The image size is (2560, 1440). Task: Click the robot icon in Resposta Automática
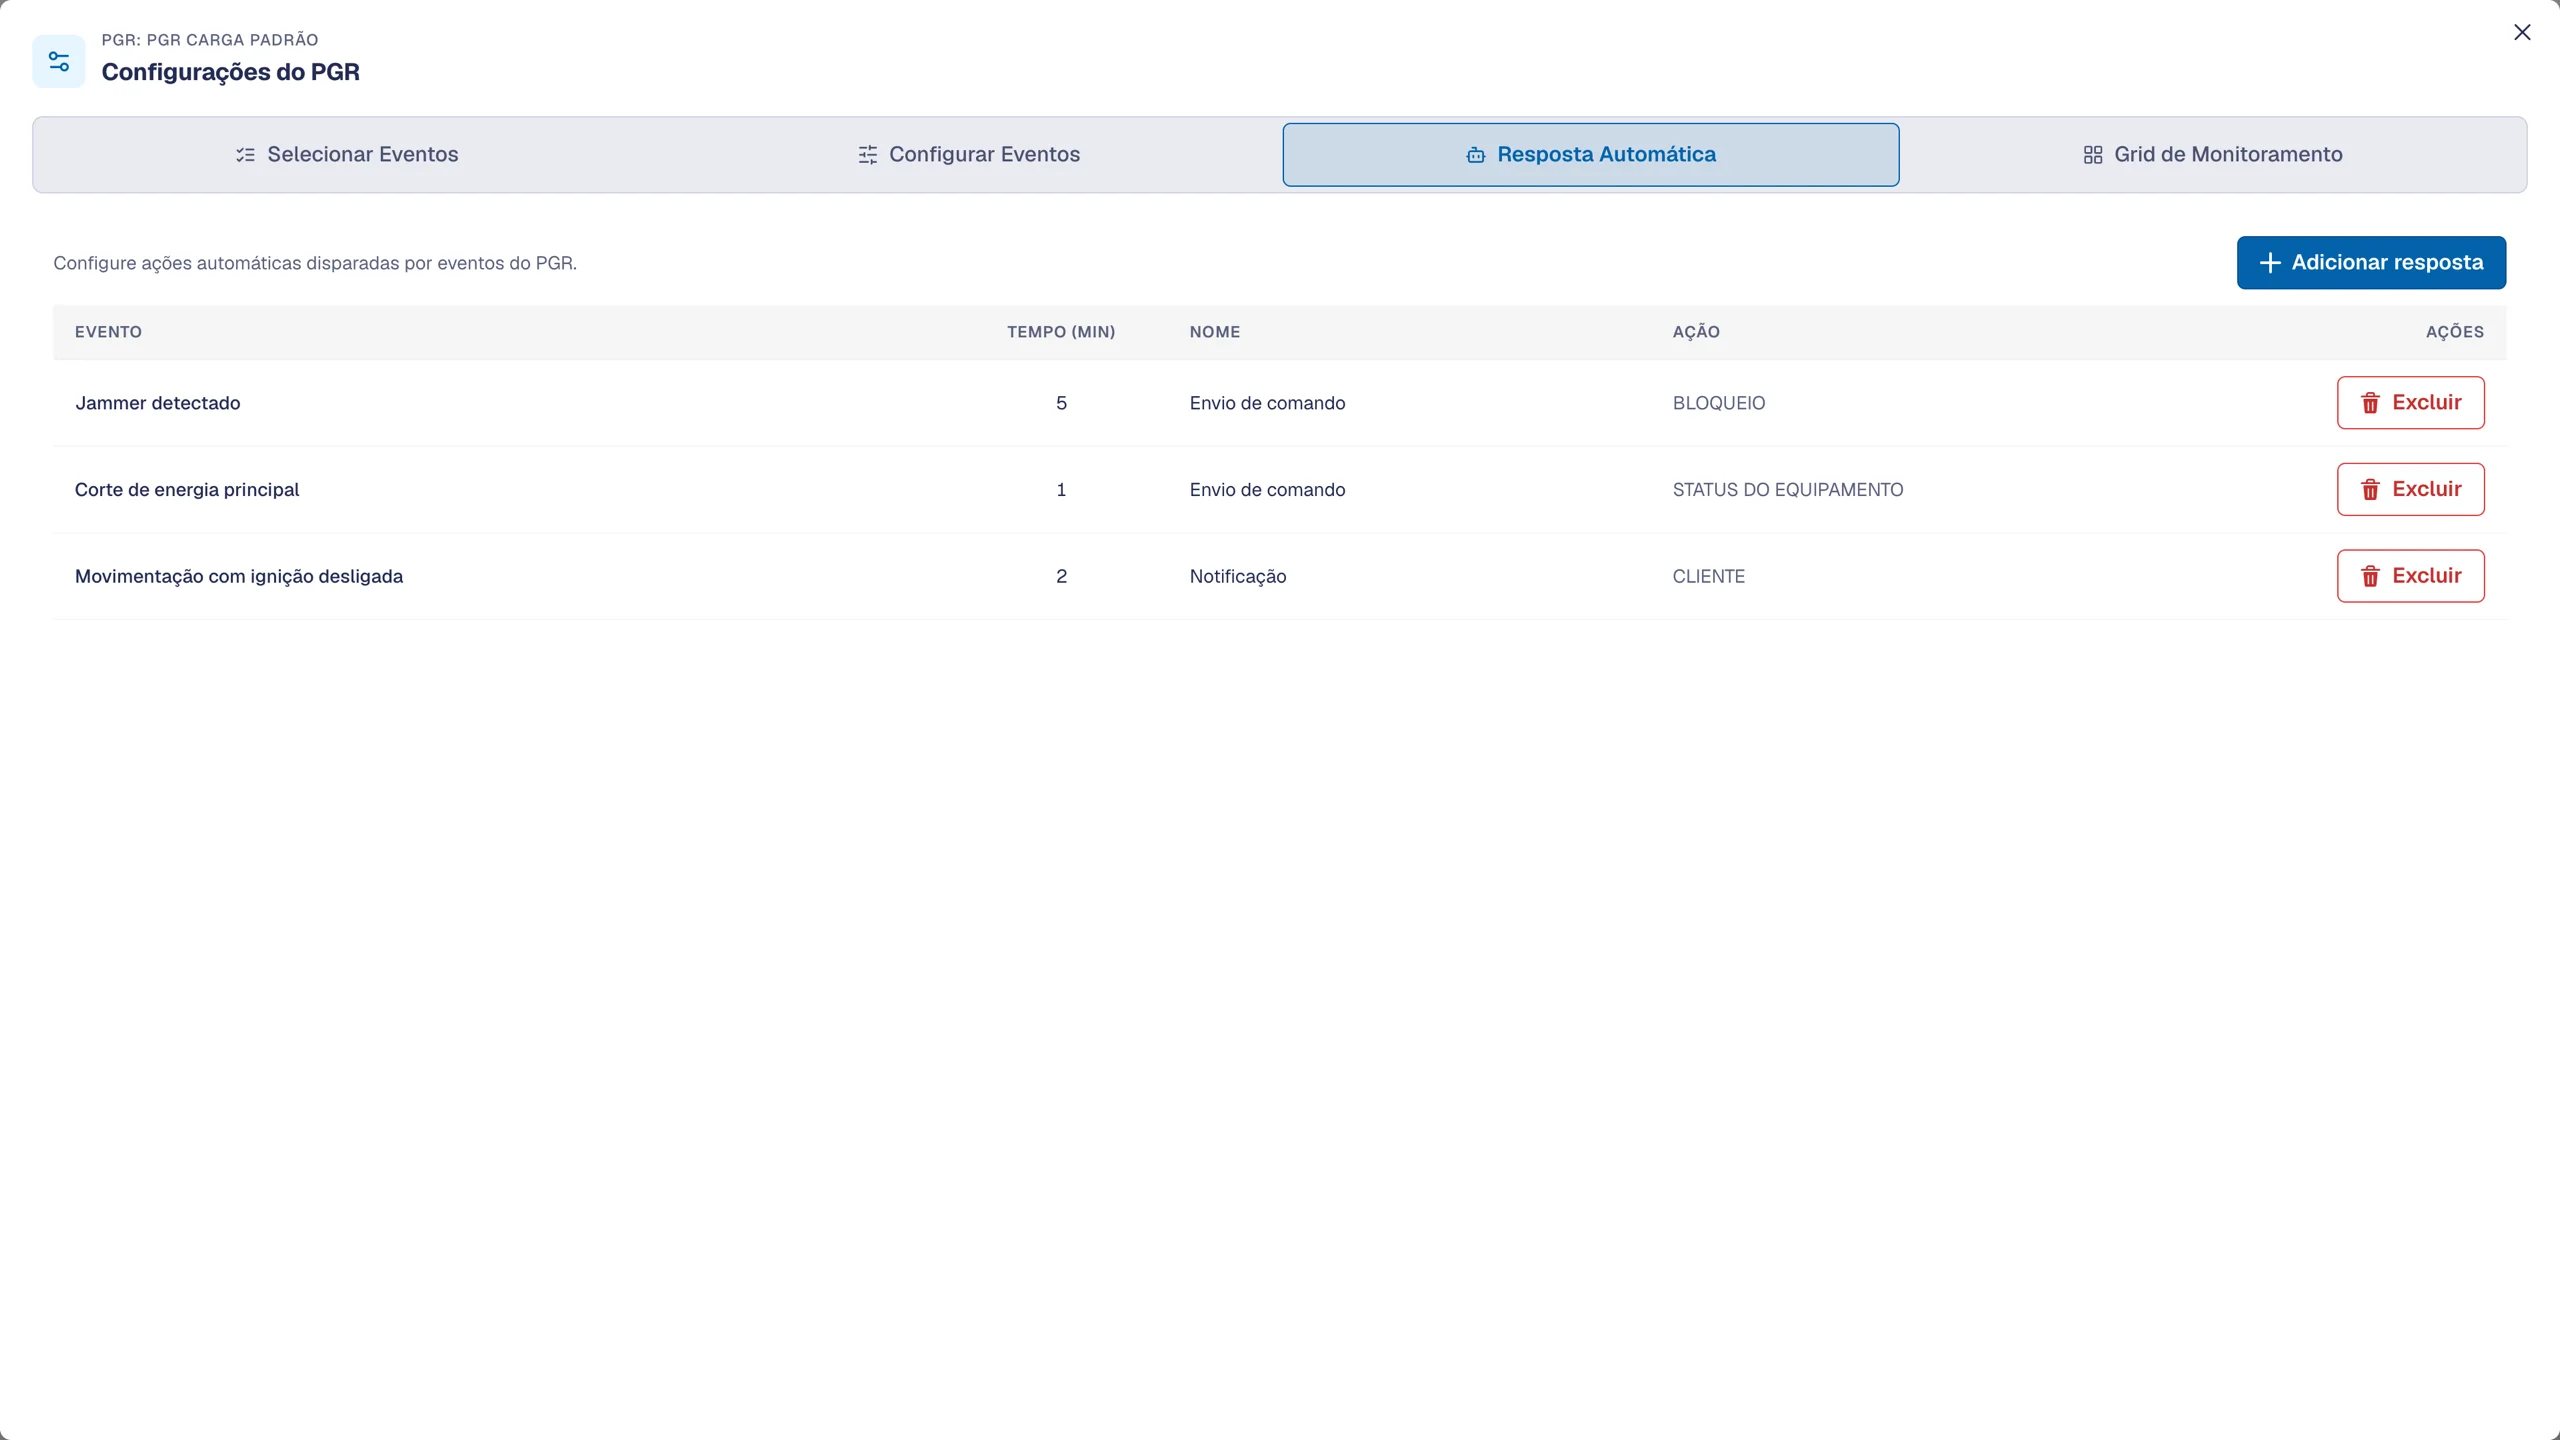pyautogui.click(x=1475, y=155)
